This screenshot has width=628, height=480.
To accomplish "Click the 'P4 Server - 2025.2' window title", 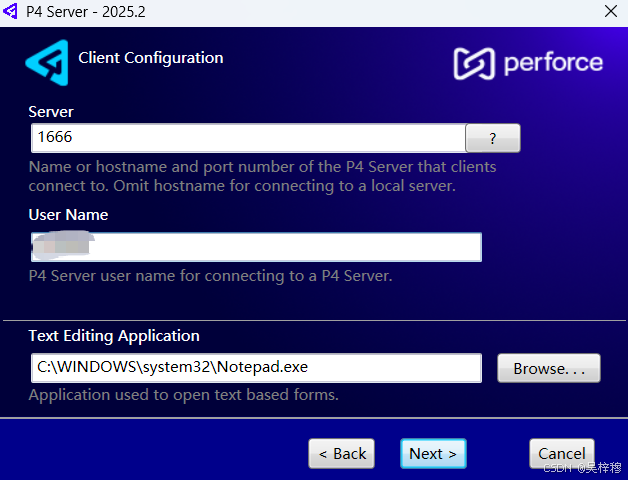I will tap(86, 12).
